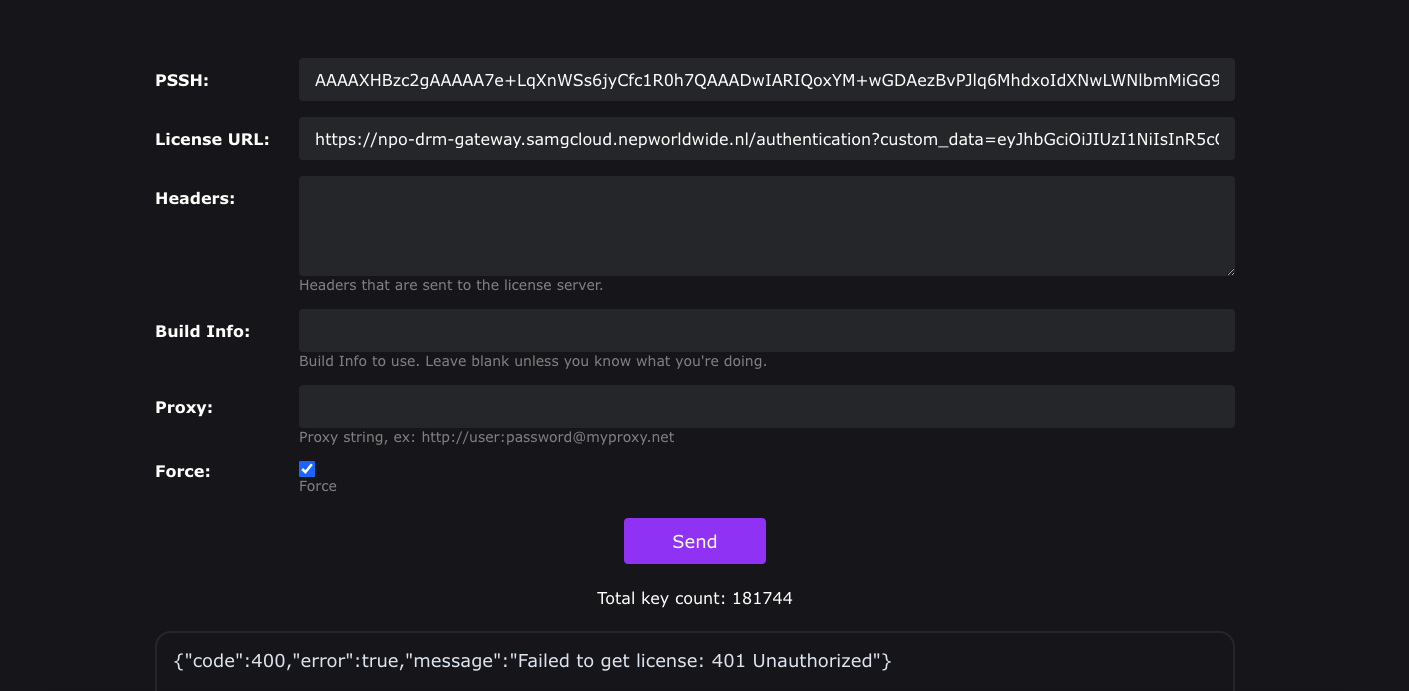The height and width of the screenshot is (691, 1409).
Task: Click the bold "Force:" label
Action: click(183, 472)
